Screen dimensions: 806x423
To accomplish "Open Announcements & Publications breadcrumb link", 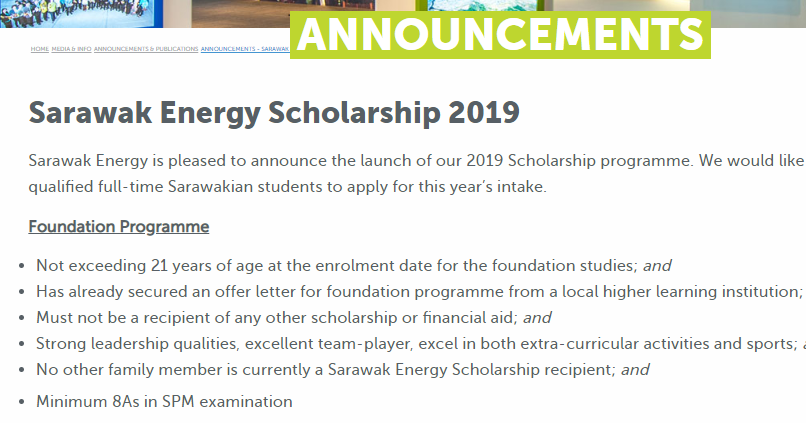I will pos(146,49).
